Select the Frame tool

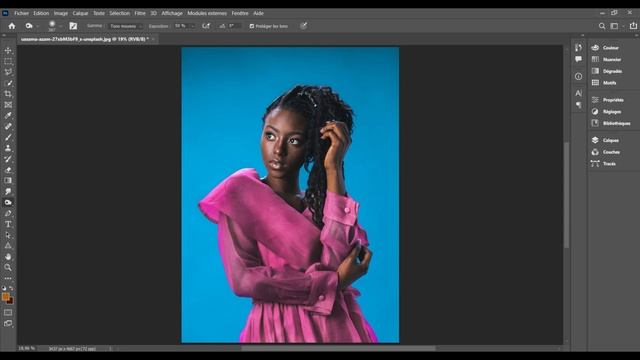pyautogui.click(x=8, y=105)
